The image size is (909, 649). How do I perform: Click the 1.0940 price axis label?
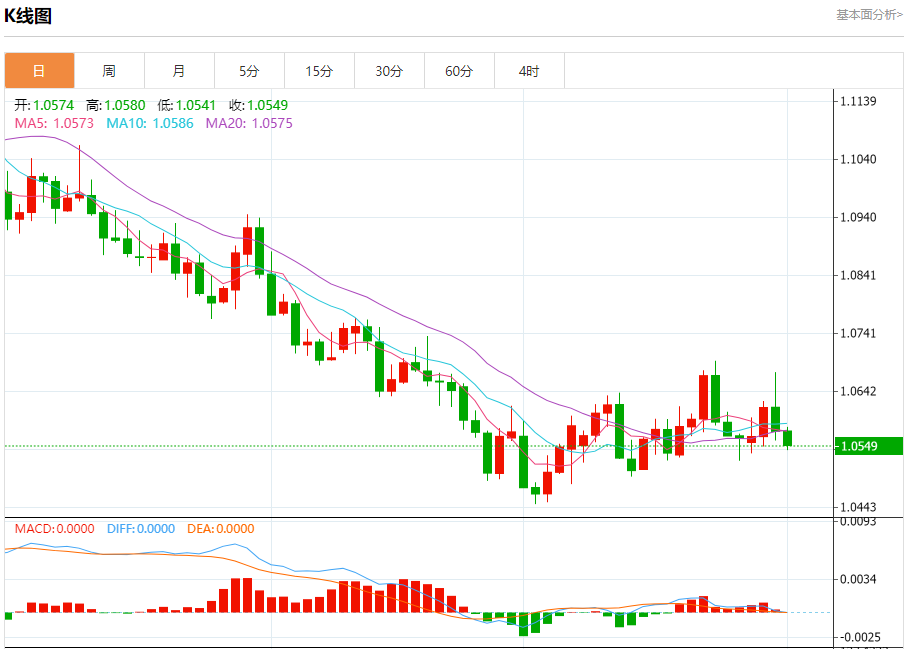(x=858, y=217)
